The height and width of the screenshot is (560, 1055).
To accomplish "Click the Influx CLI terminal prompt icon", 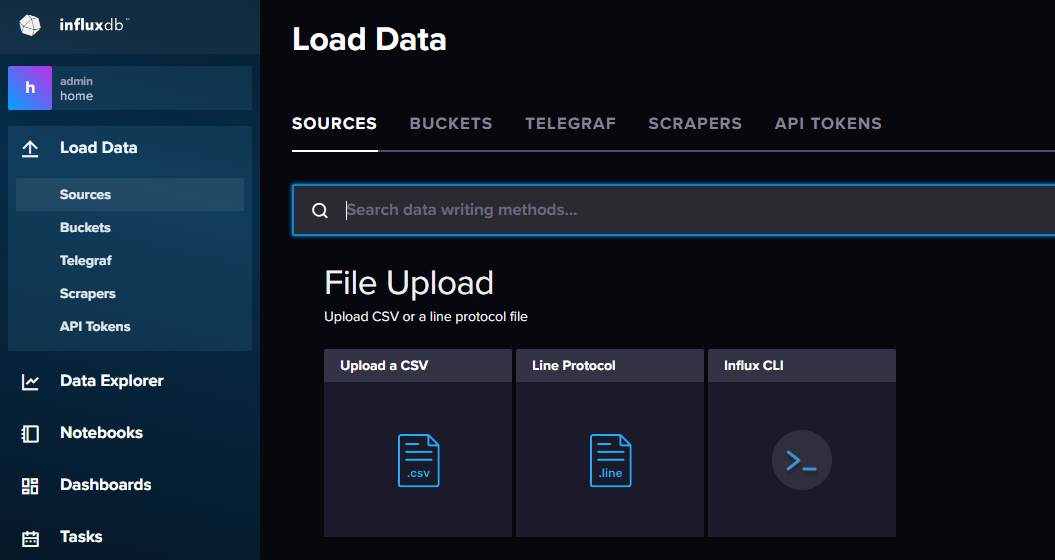I will pos(801,460).
